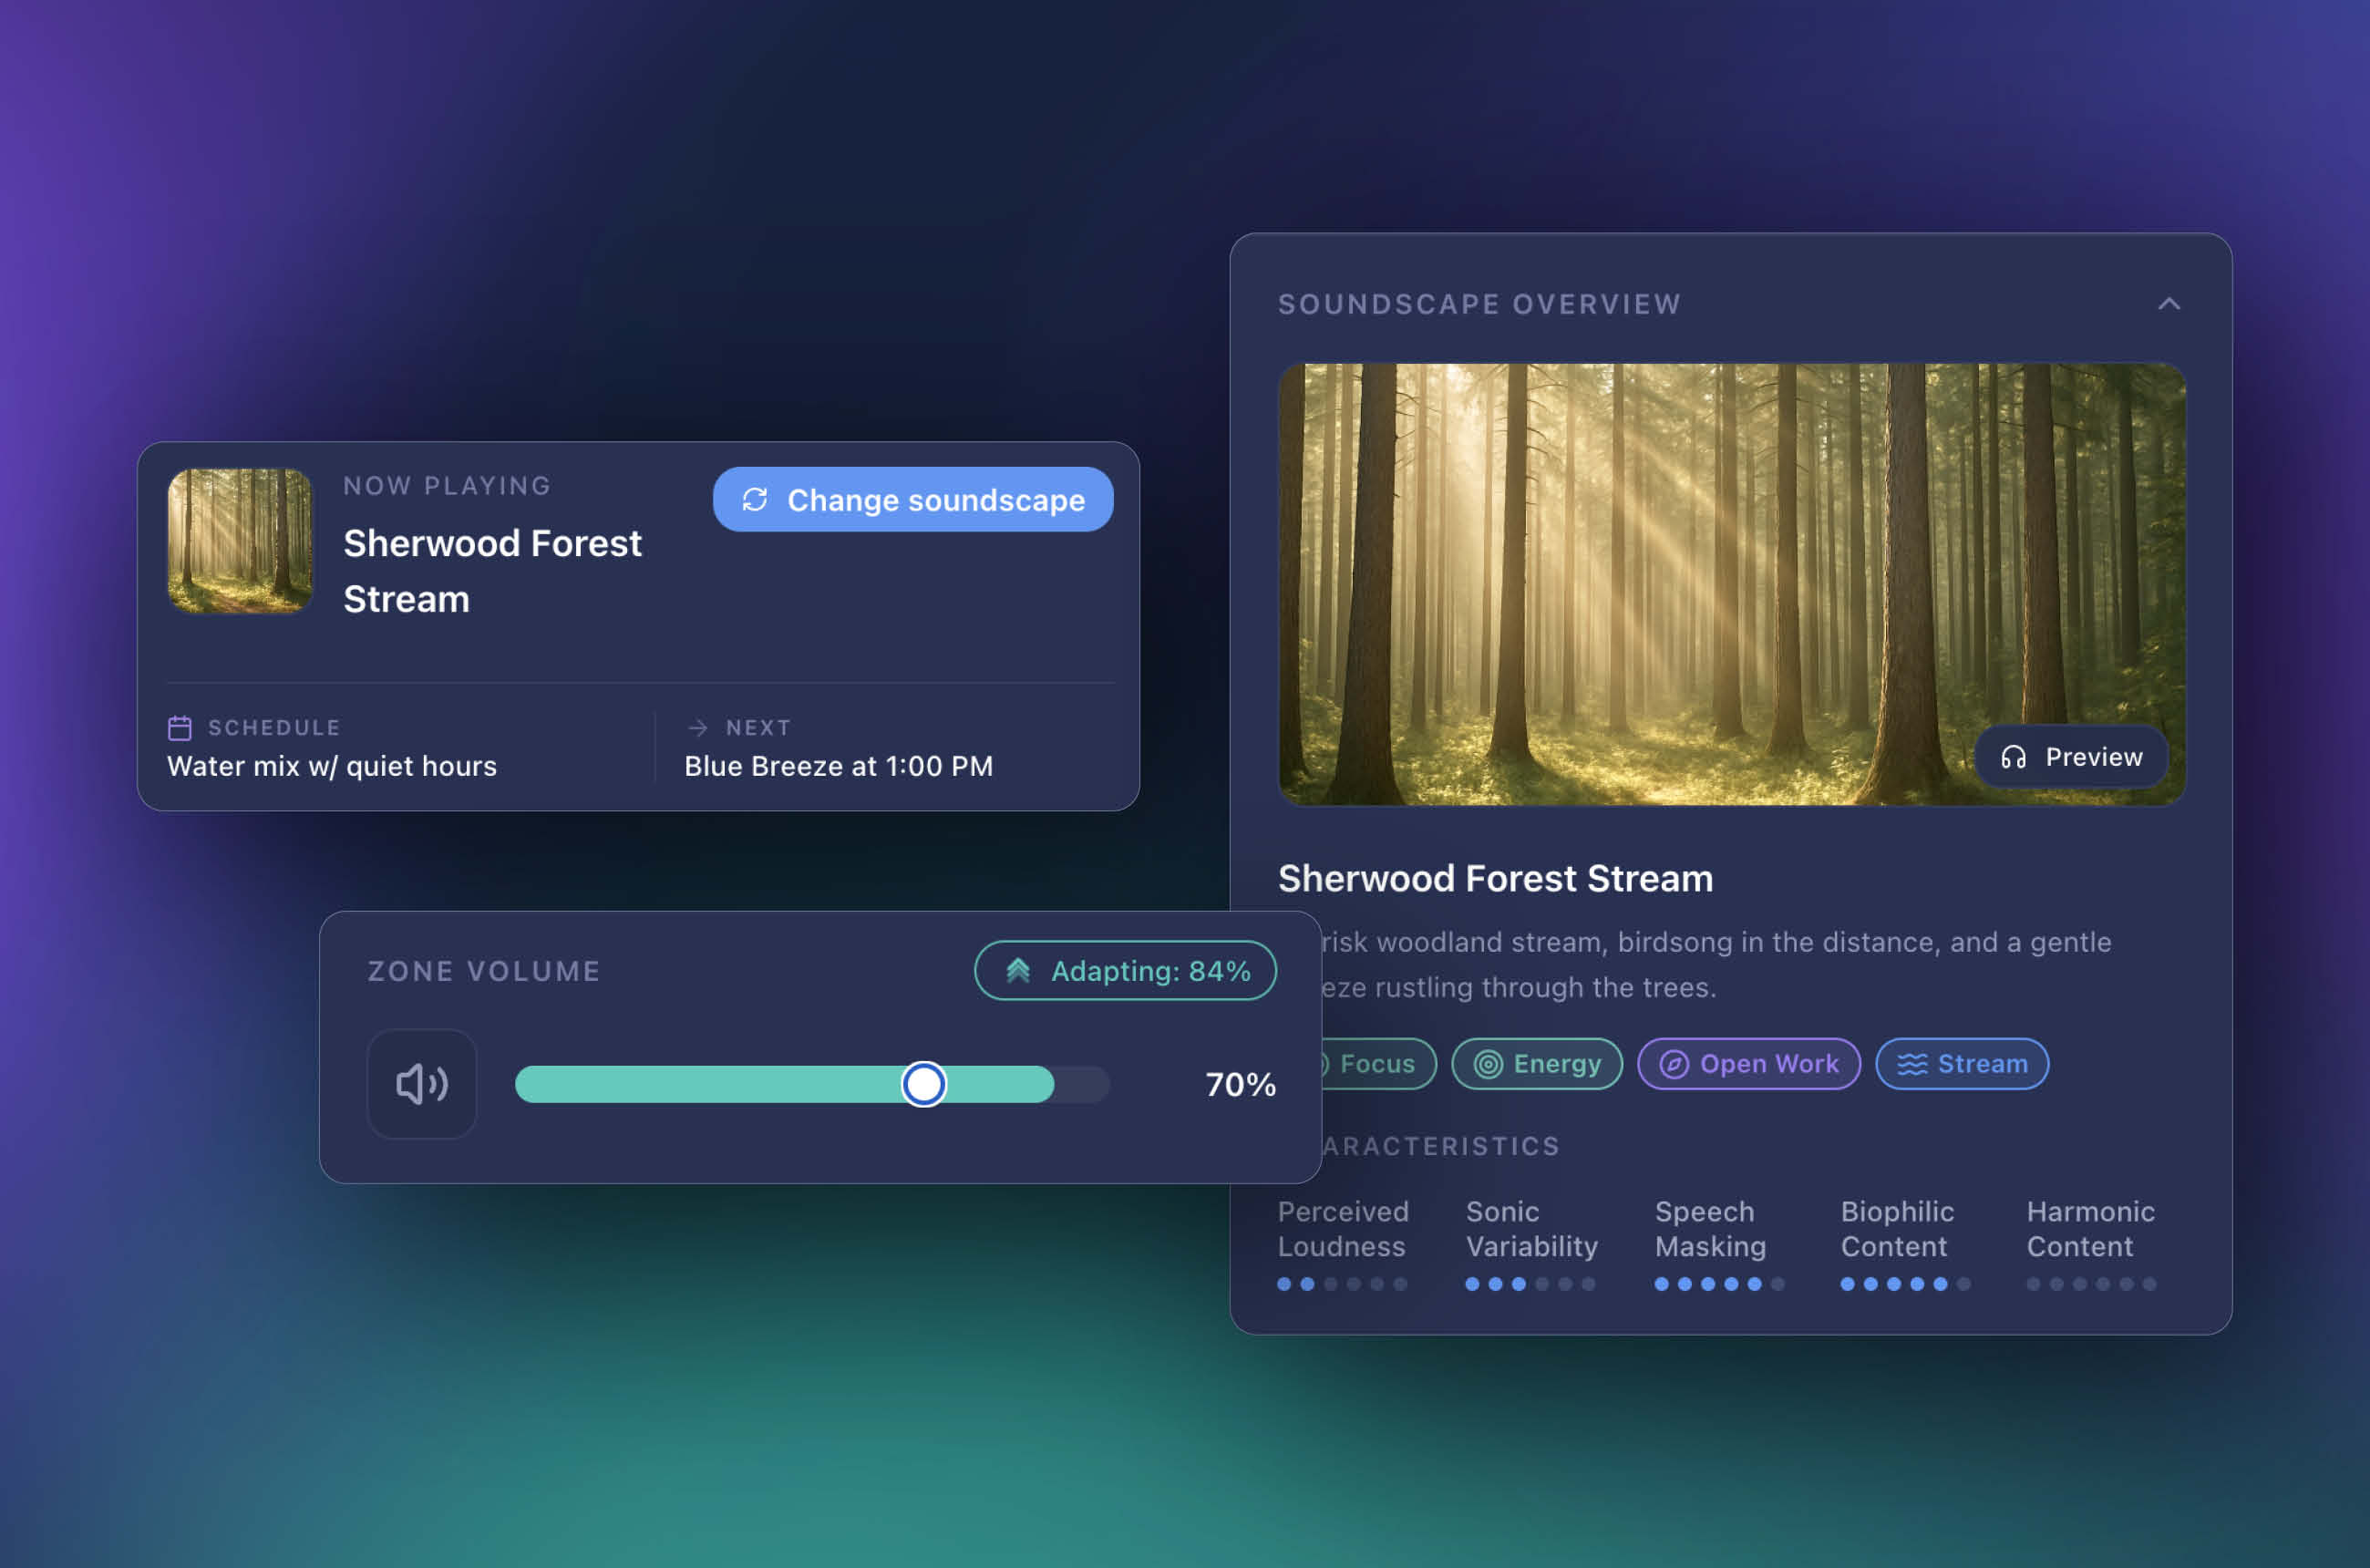Click the headphones icon on Preview
Image resolution: width=2370 pixels, height=1568 pixels.
click(x=2013, y=757)
